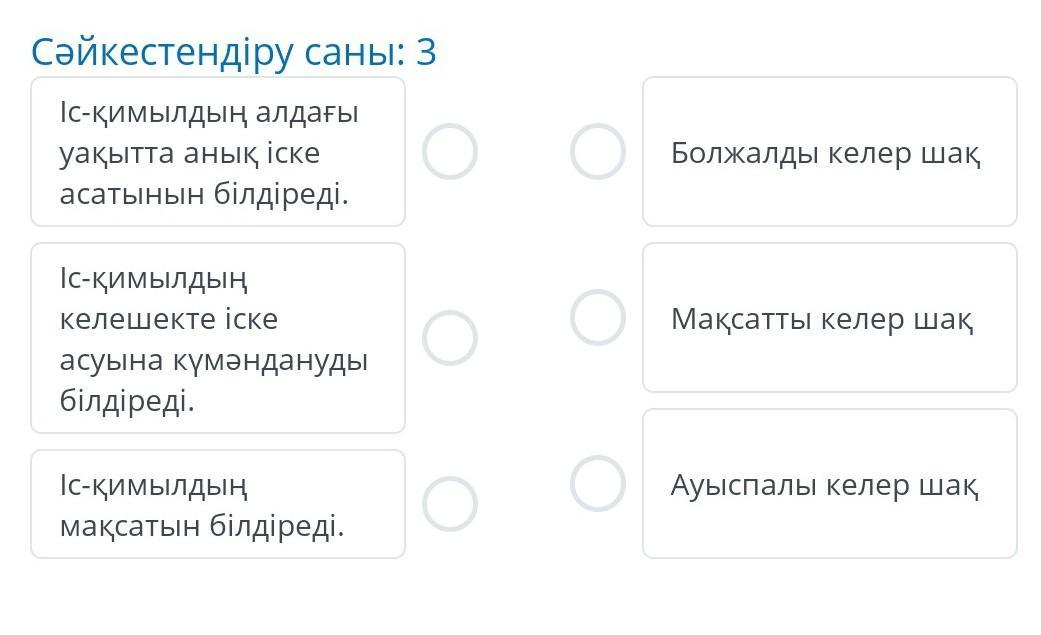Click the 'Болжалды келер шақ' answer card
The image size is (1041, 635).
point(830,151)
